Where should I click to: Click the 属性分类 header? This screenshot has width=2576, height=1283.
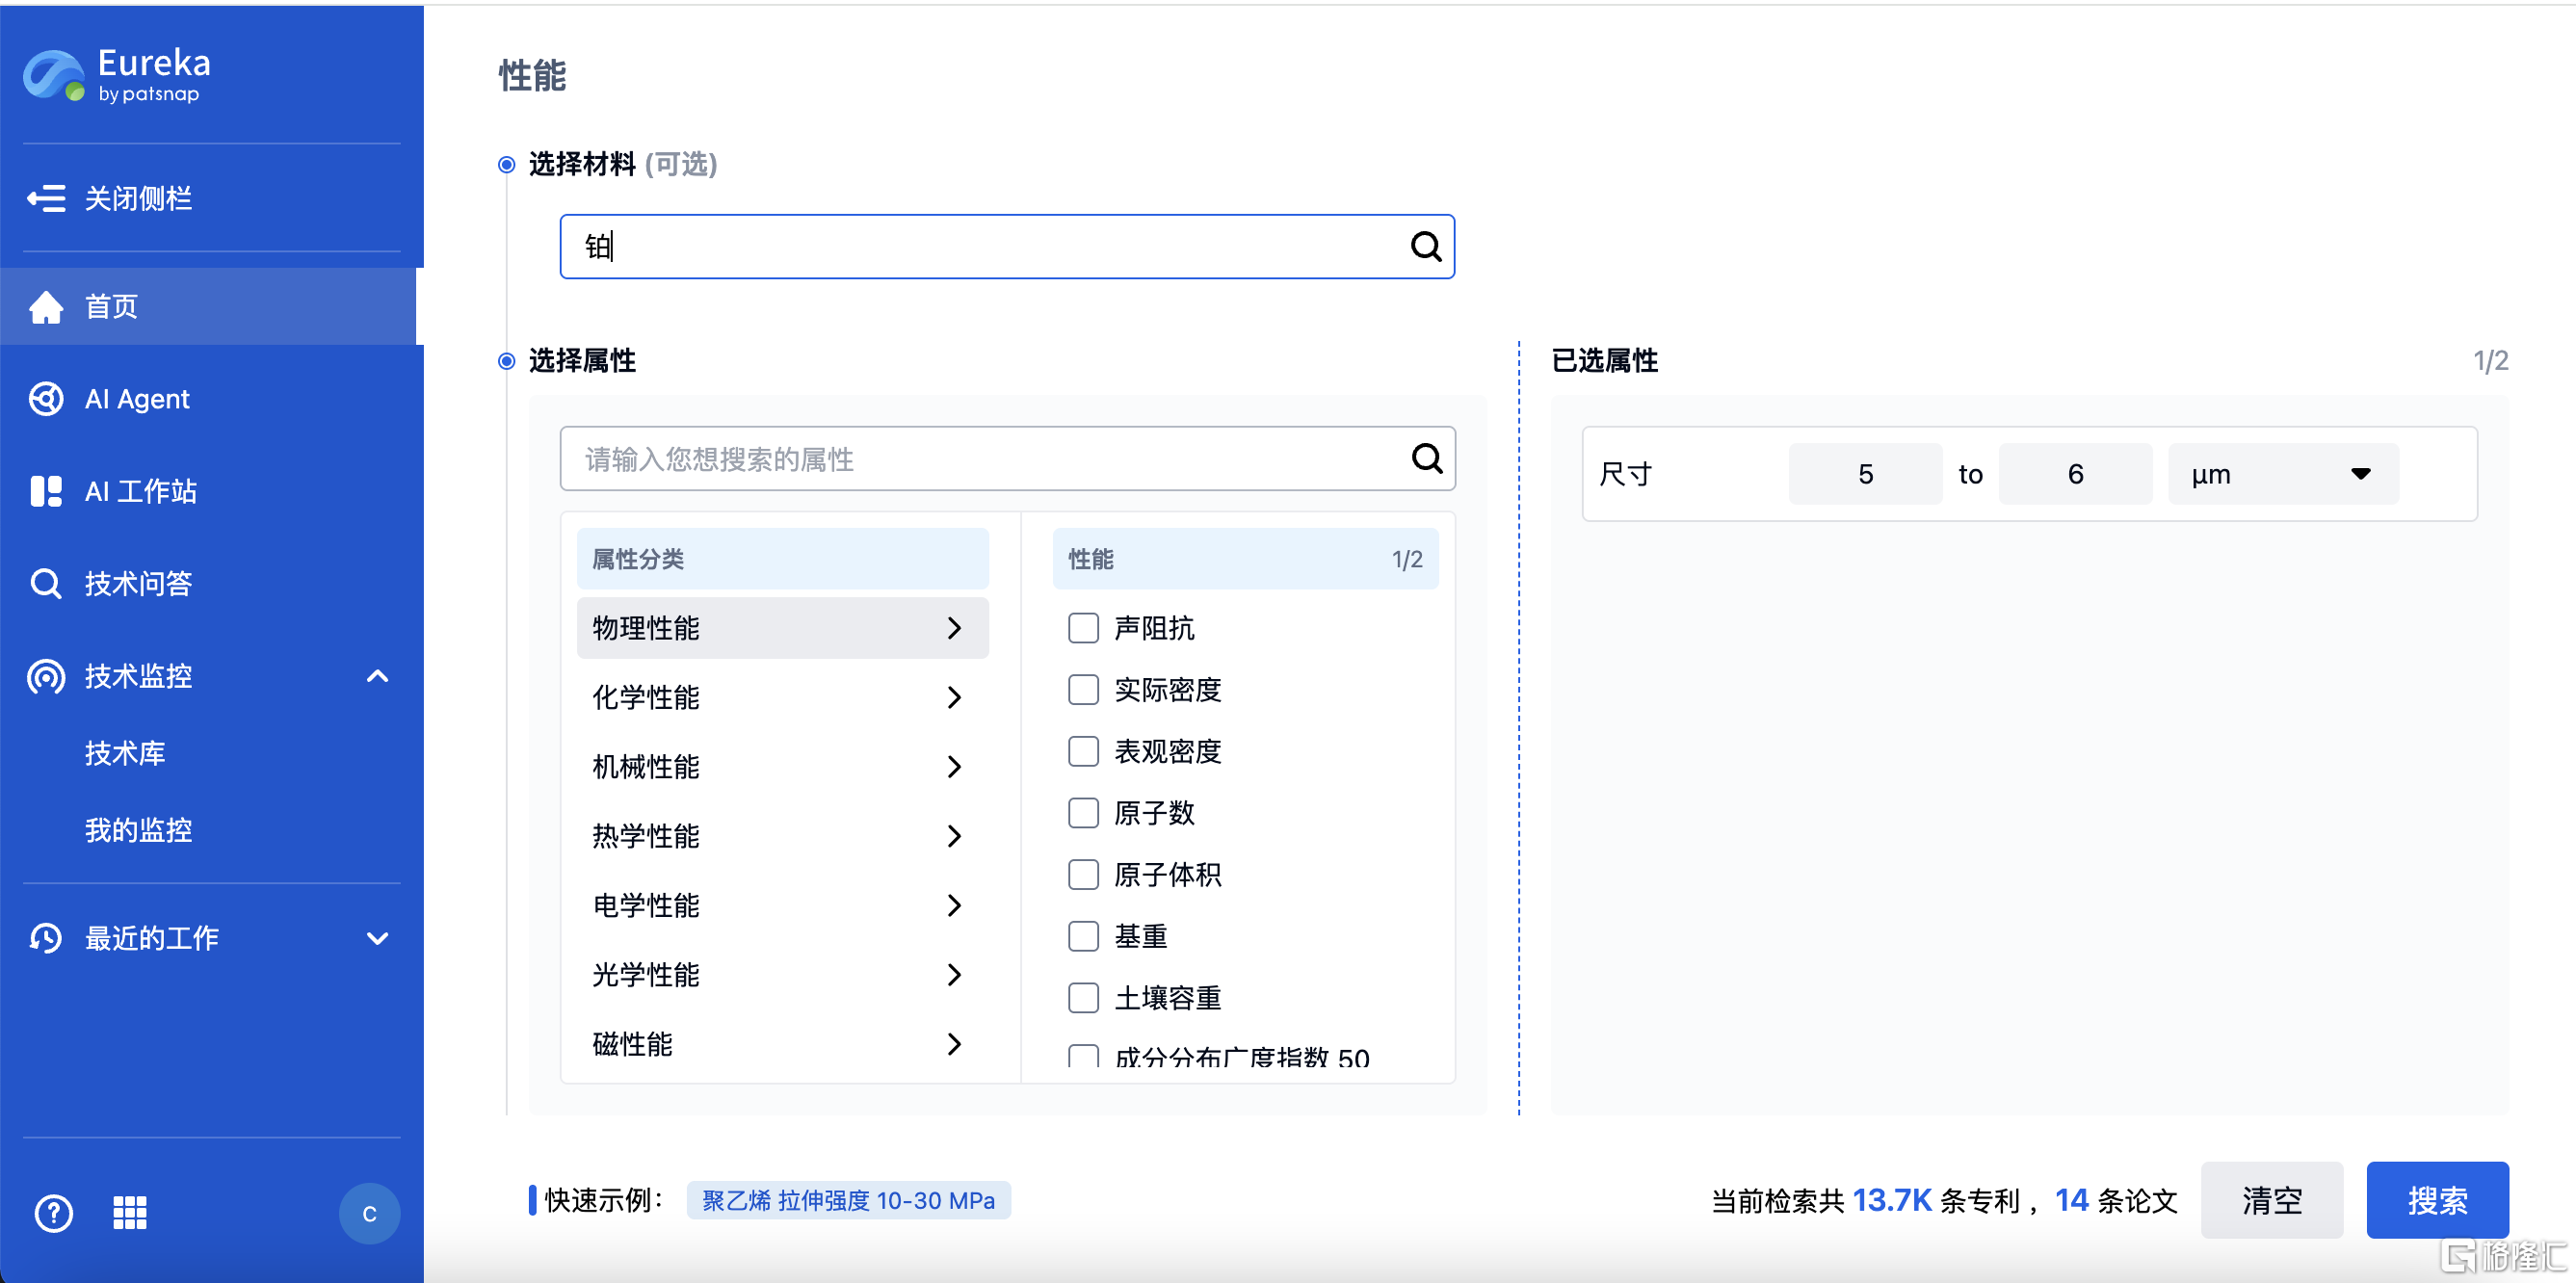783,558
